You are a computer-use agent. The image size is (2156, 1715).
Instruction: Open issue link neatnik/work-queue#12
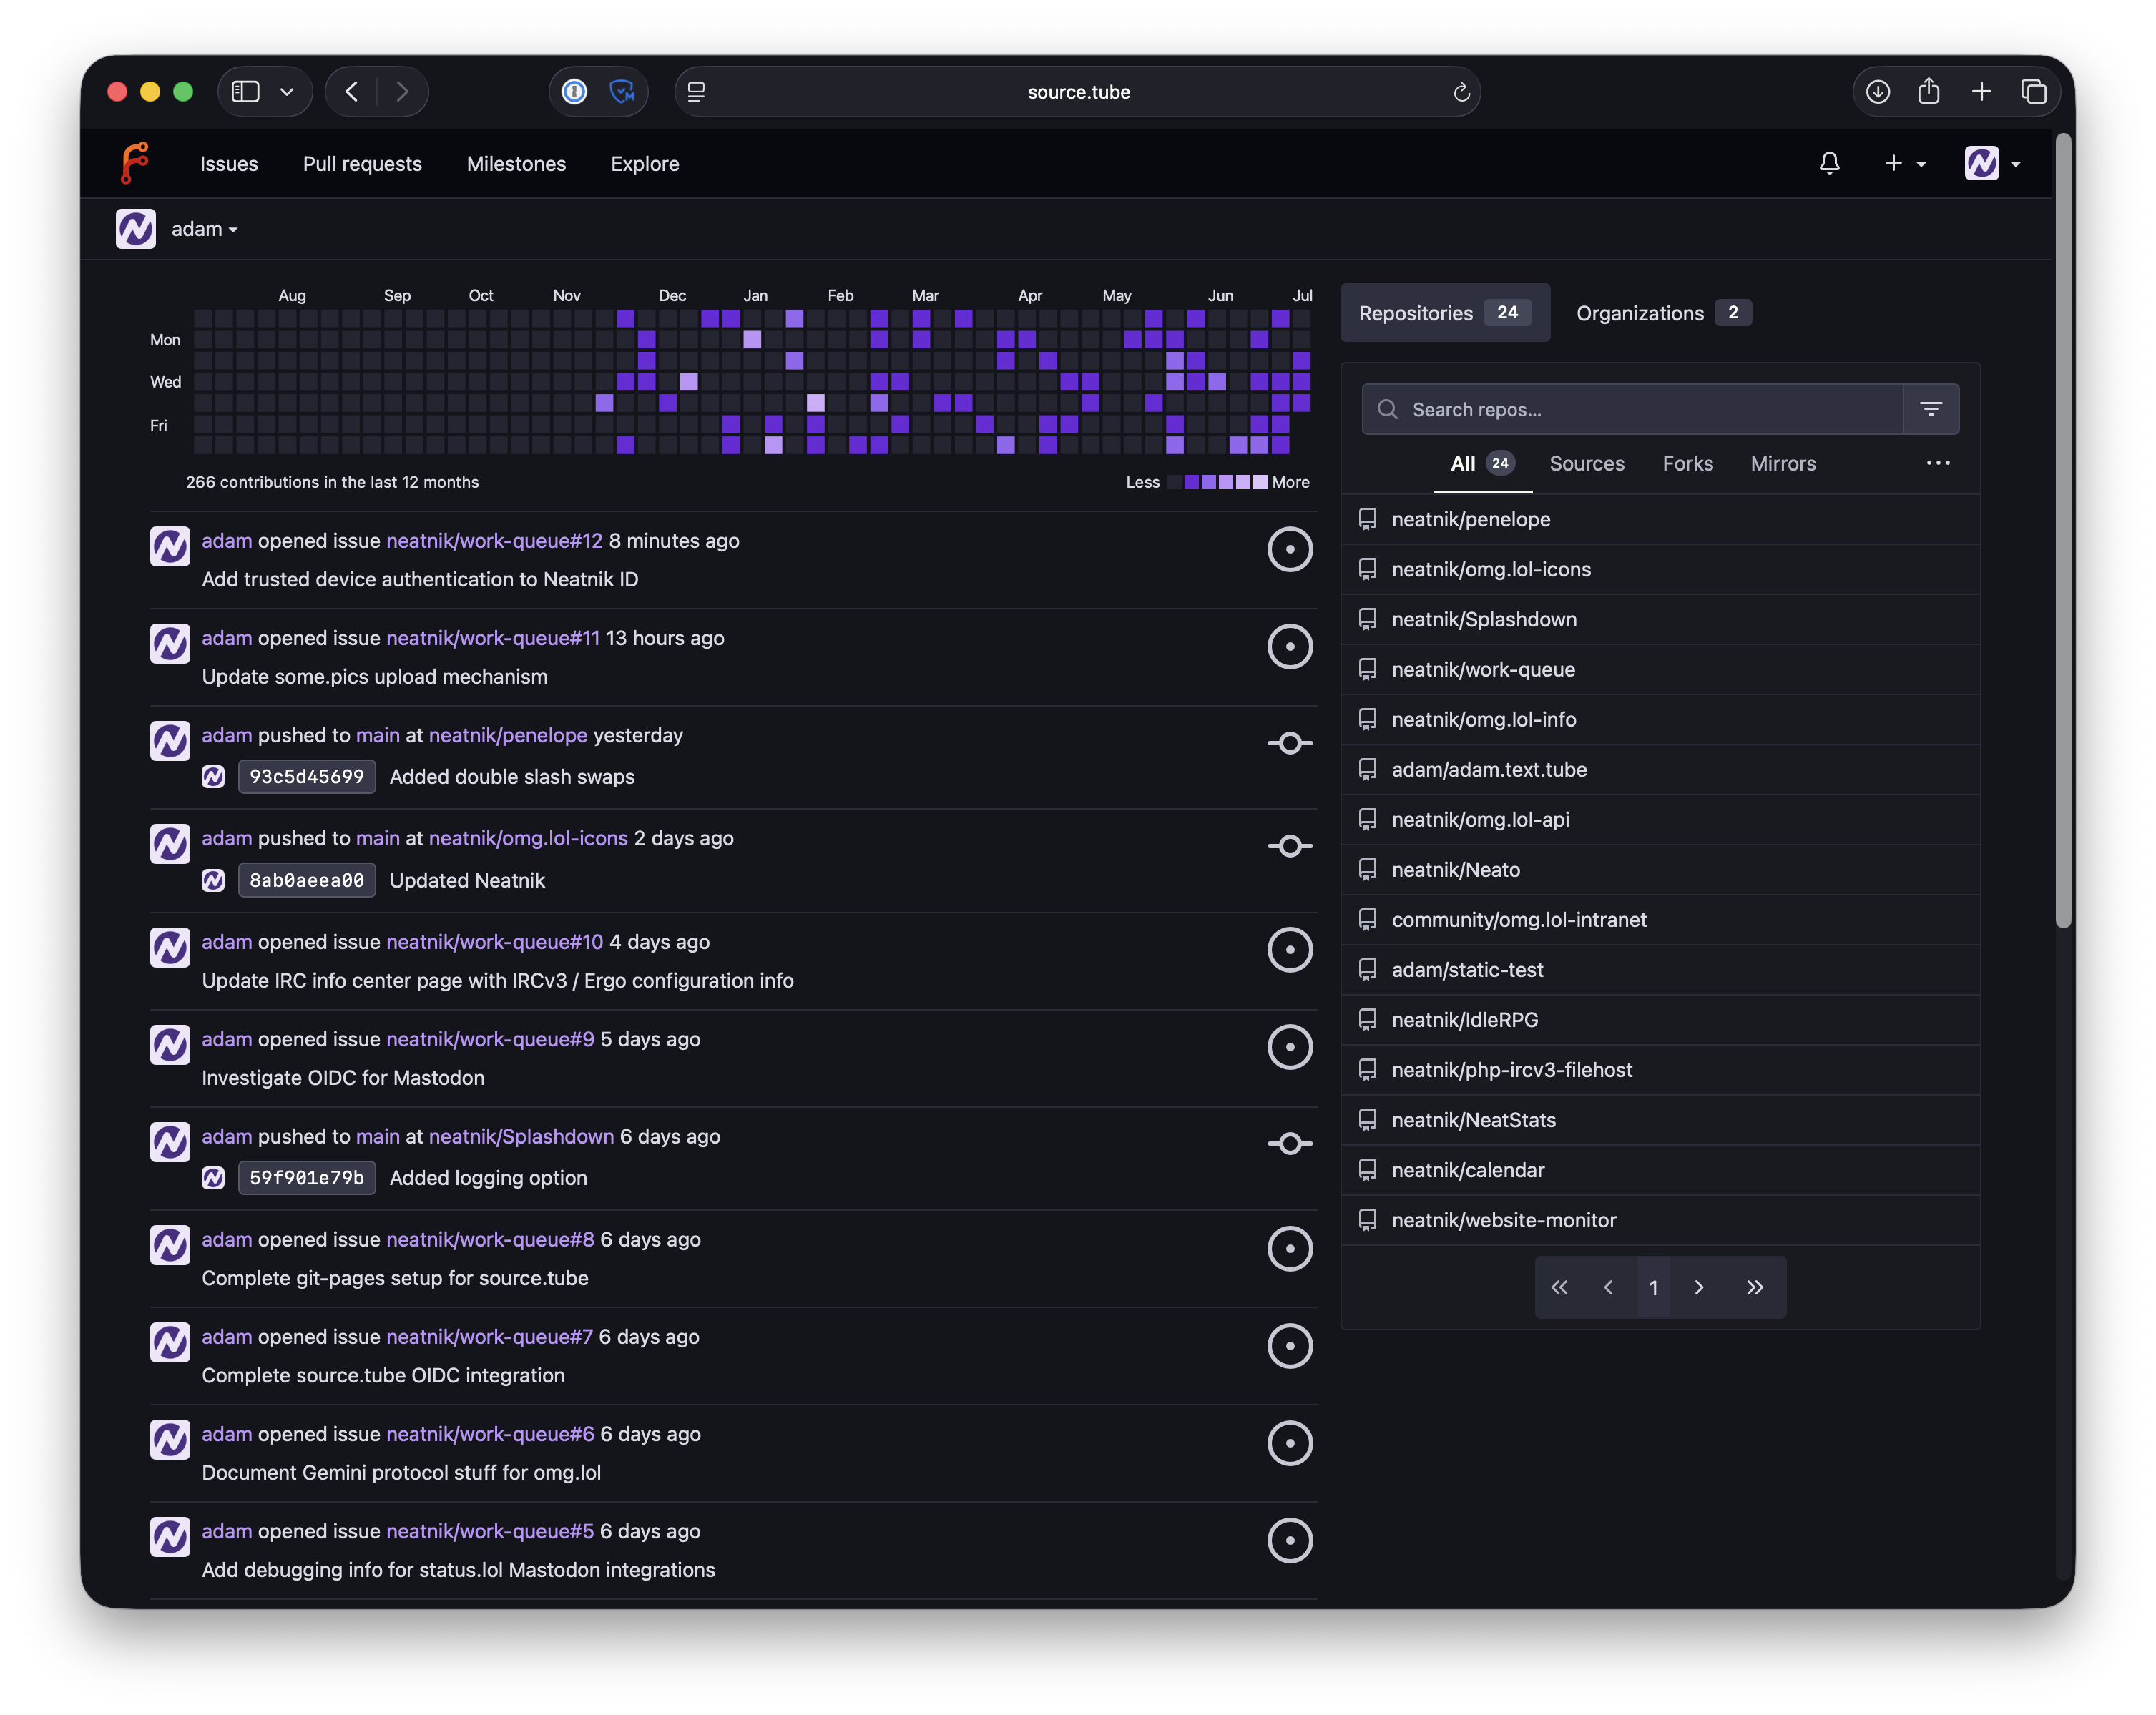coord(494,540)
